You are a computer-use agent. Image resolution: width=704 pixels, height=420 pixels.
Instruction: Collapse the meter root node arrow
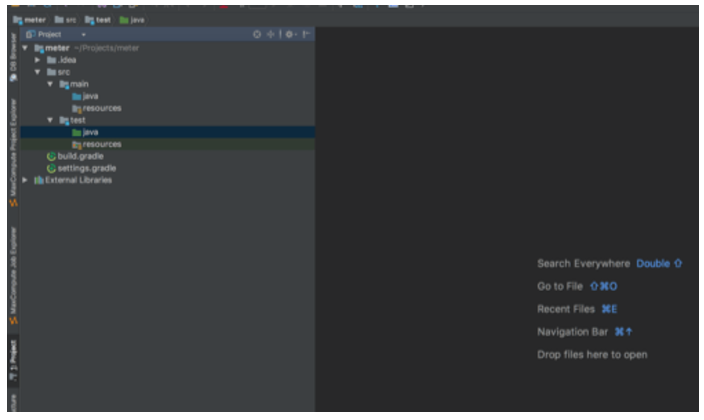pyautogui.click(x=25, y=48)
